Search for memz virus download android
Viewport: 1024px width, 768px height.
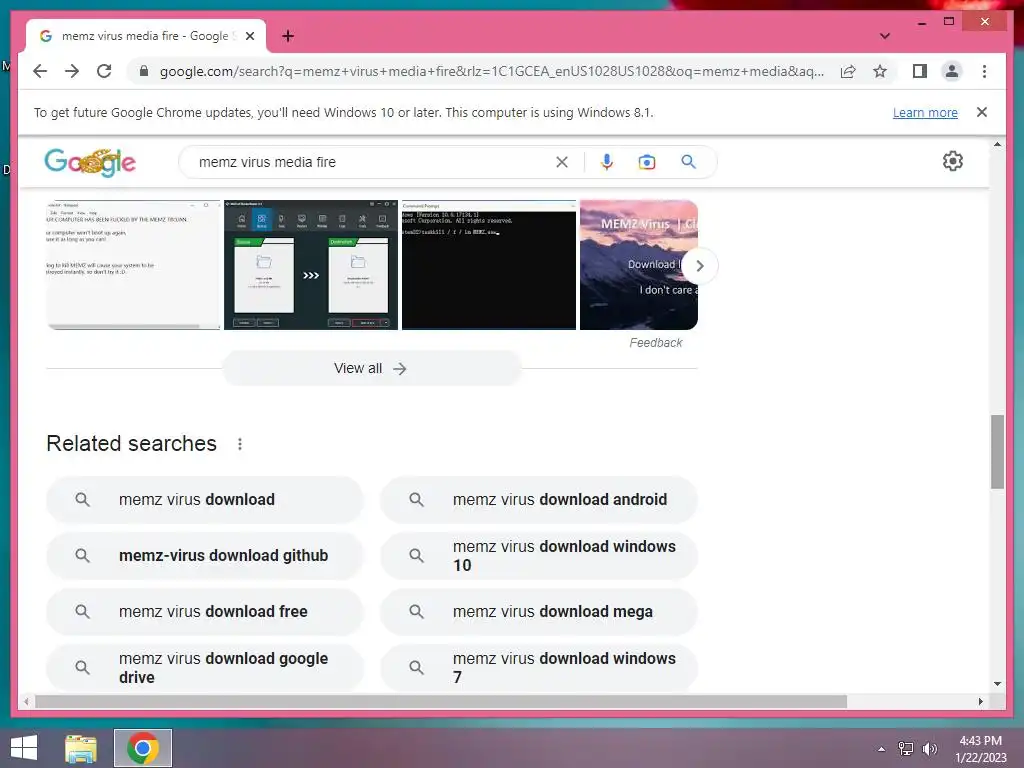(539, 500)
